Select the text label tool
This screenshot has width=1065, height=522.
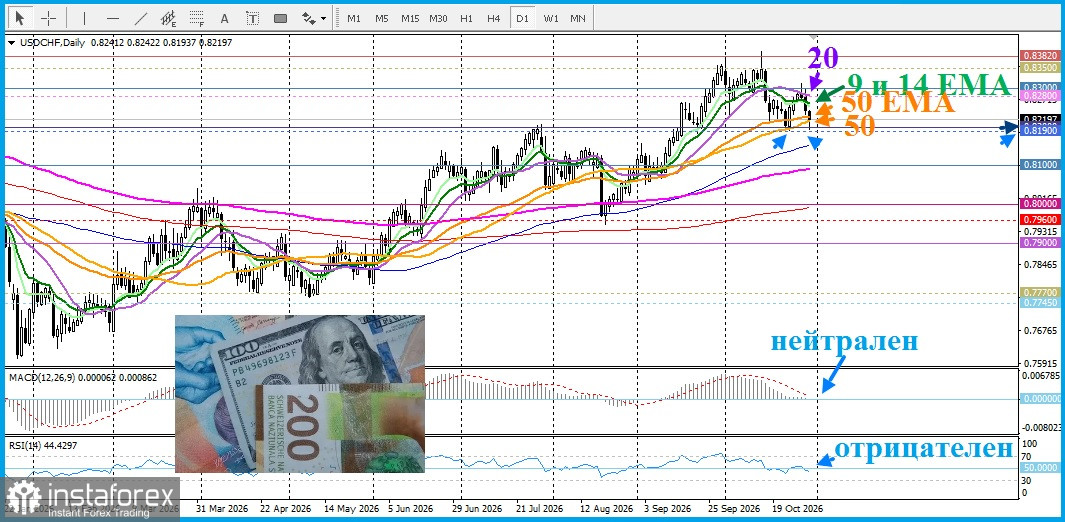[252, 18]
